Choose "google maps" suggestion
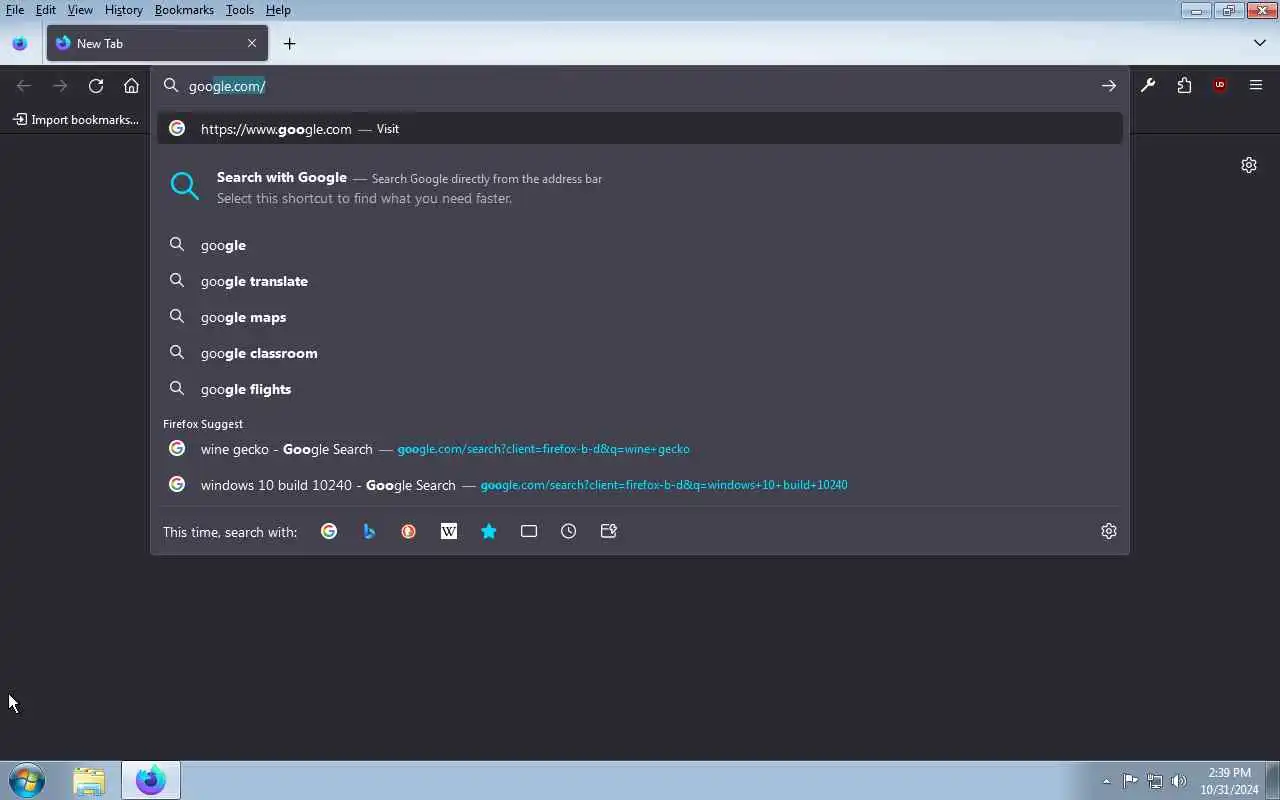Screen dimensions: 1280x800 [640, 317]
